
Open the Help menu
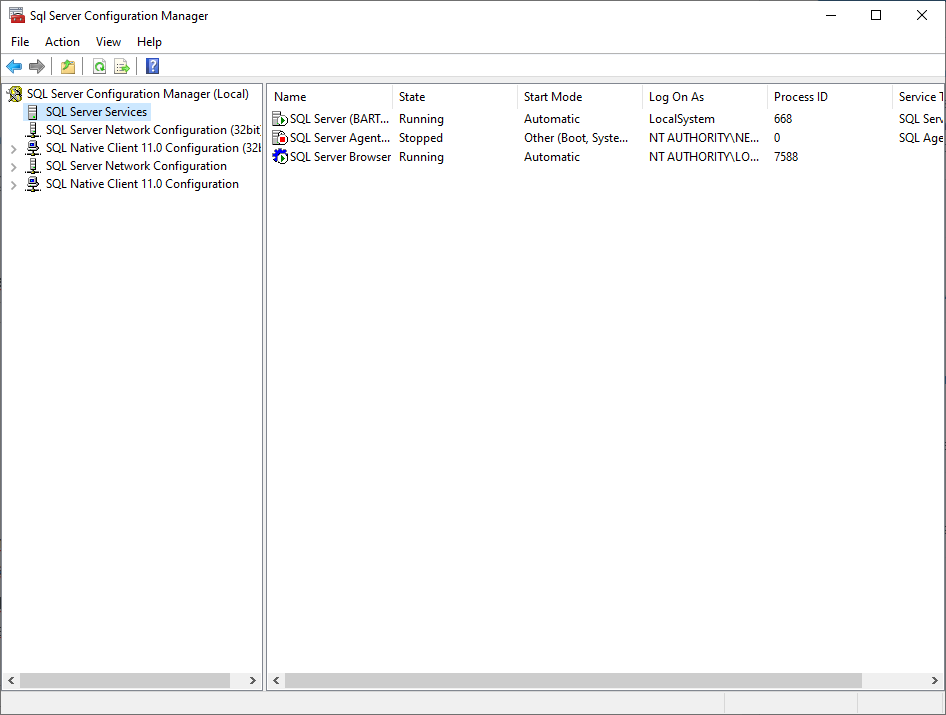149,42
